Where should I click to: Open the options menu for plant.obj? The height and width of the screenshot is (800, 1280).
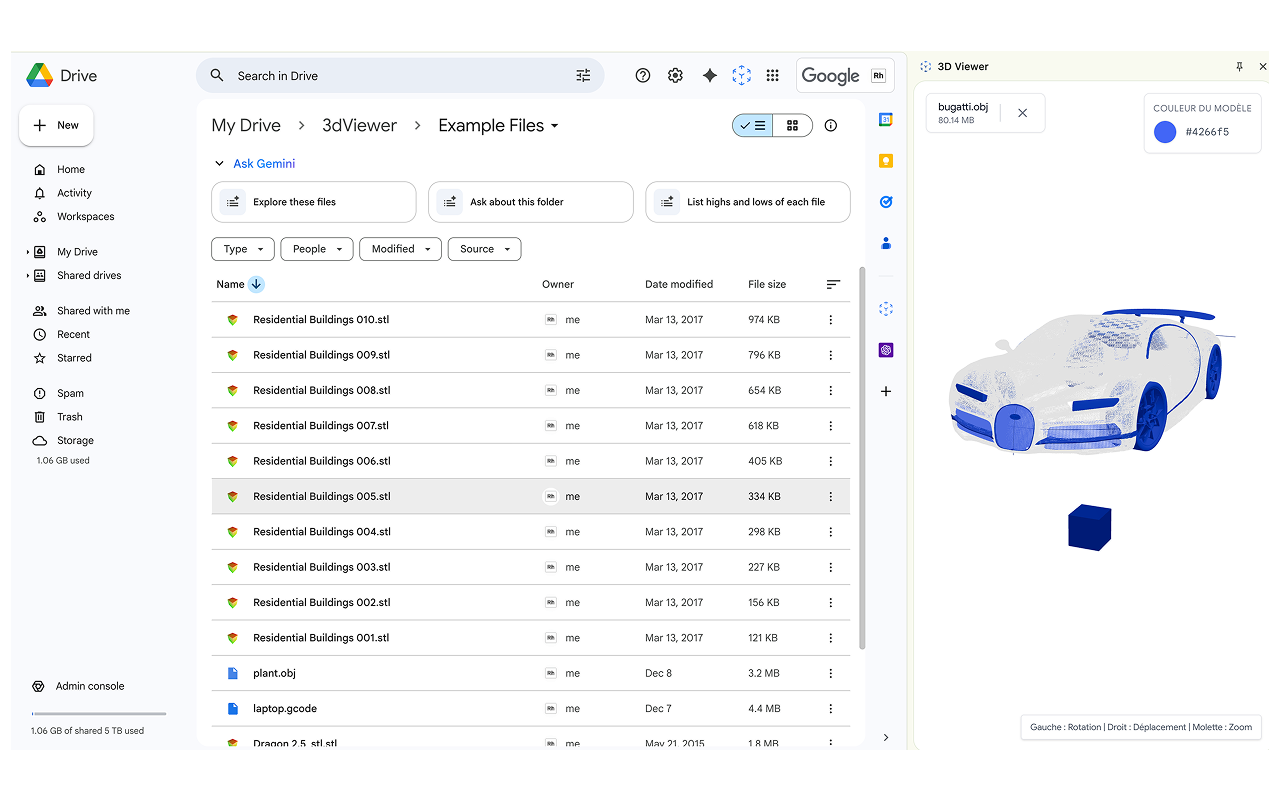tap(830, 673)
